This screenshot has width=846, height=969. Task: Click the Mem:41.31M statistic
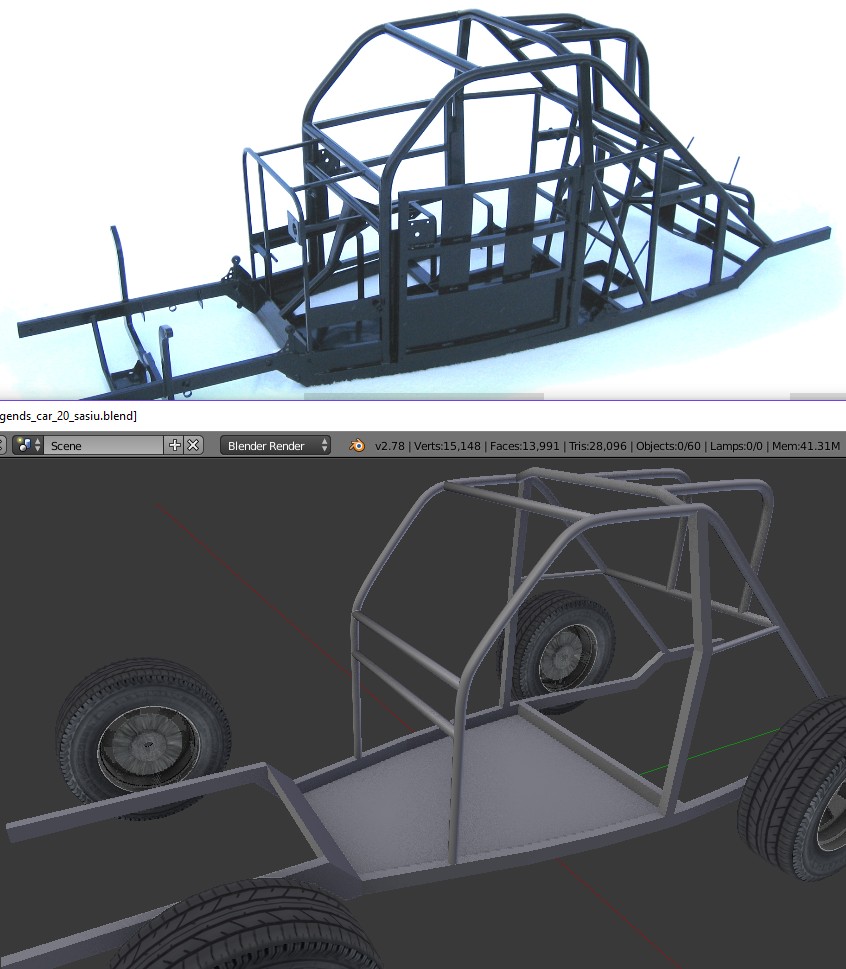pos(806,446)
